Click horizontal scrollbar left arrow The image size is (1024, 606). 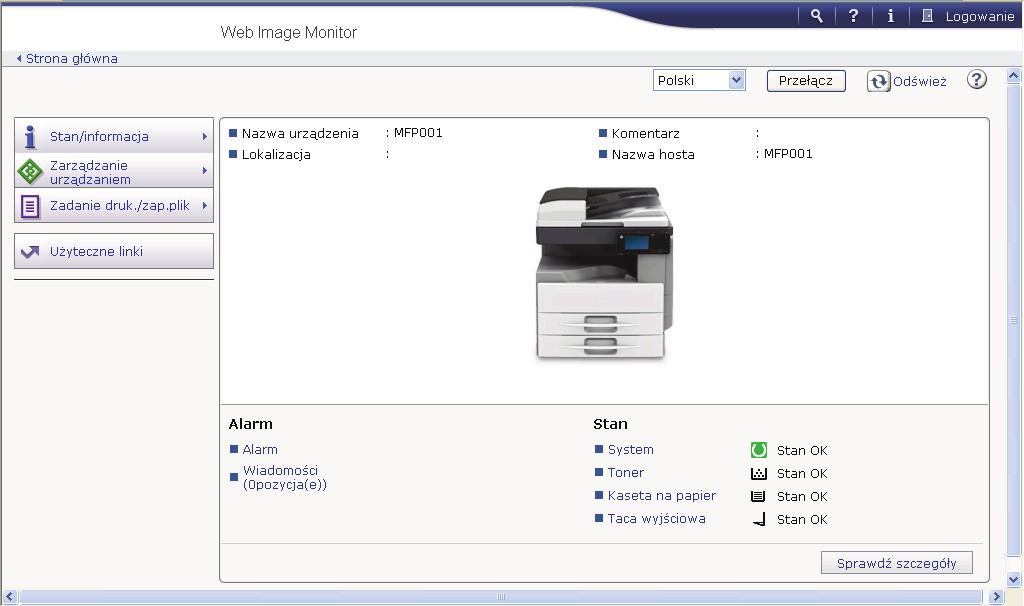click(9, 596)
